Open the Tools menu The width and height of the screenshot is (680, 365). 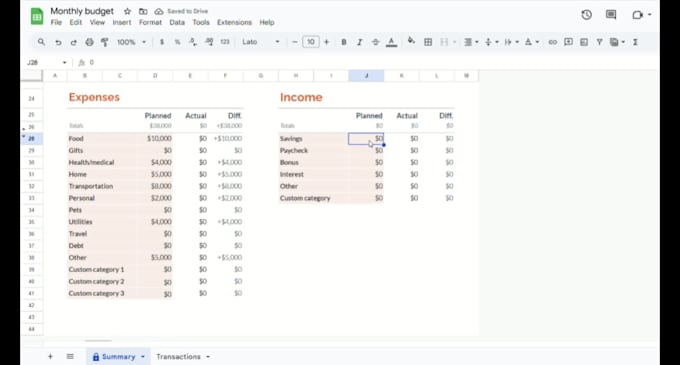pos(201,23)
